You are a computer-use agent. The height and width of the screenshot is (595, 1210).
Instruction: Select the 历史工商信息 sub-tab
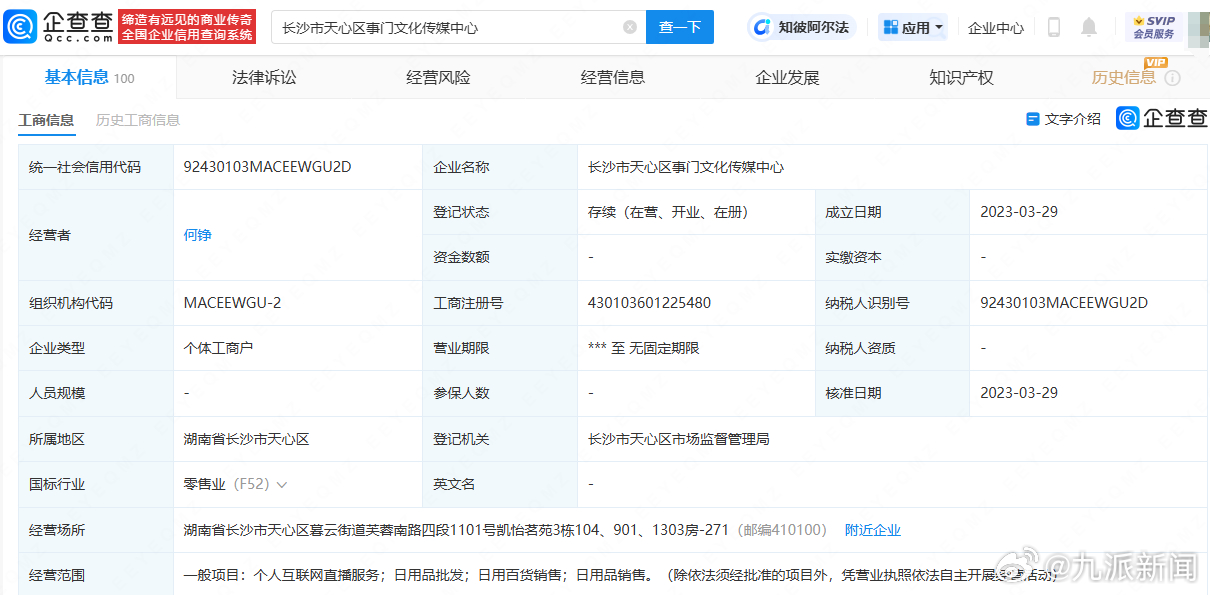[138, 120]
